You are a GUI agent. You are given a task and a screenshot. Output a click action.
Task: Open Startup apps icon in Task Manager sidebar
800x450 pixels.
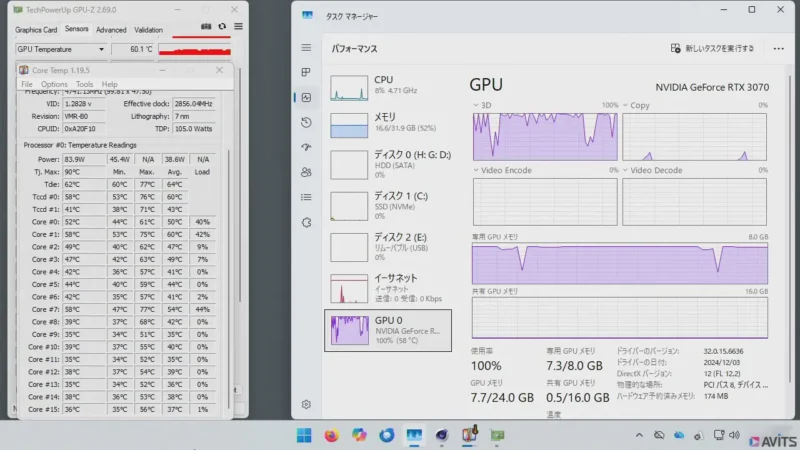(x=306, y=147)
